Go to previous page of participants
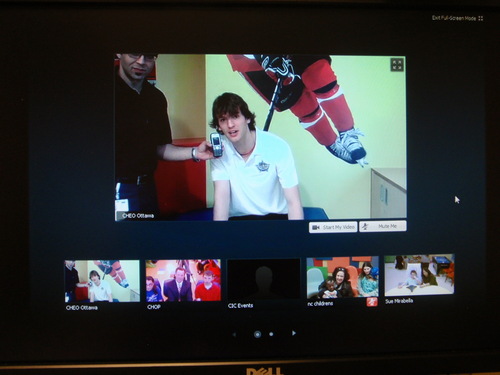500x375 pixels. pos(234,334)
